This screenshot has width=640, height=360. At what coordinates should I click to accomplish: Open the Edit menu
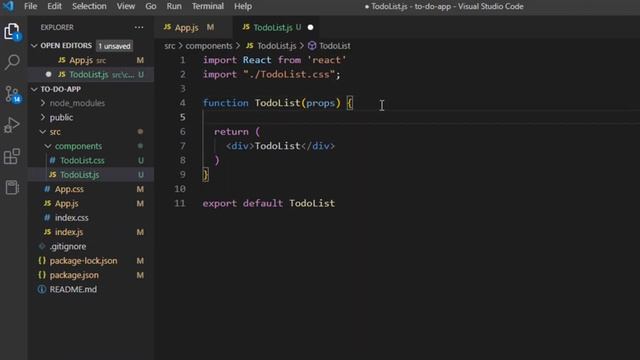54,6
